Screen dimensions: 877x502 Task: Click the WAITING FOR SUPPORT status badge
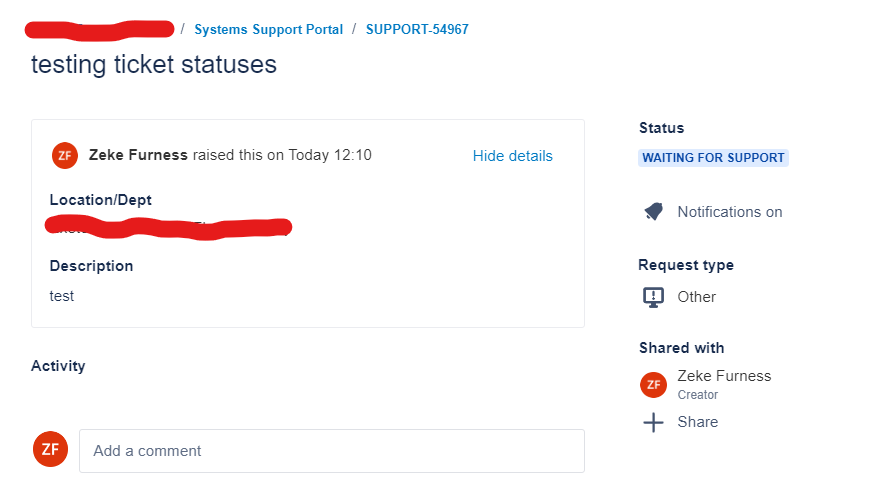pos(713,158)
